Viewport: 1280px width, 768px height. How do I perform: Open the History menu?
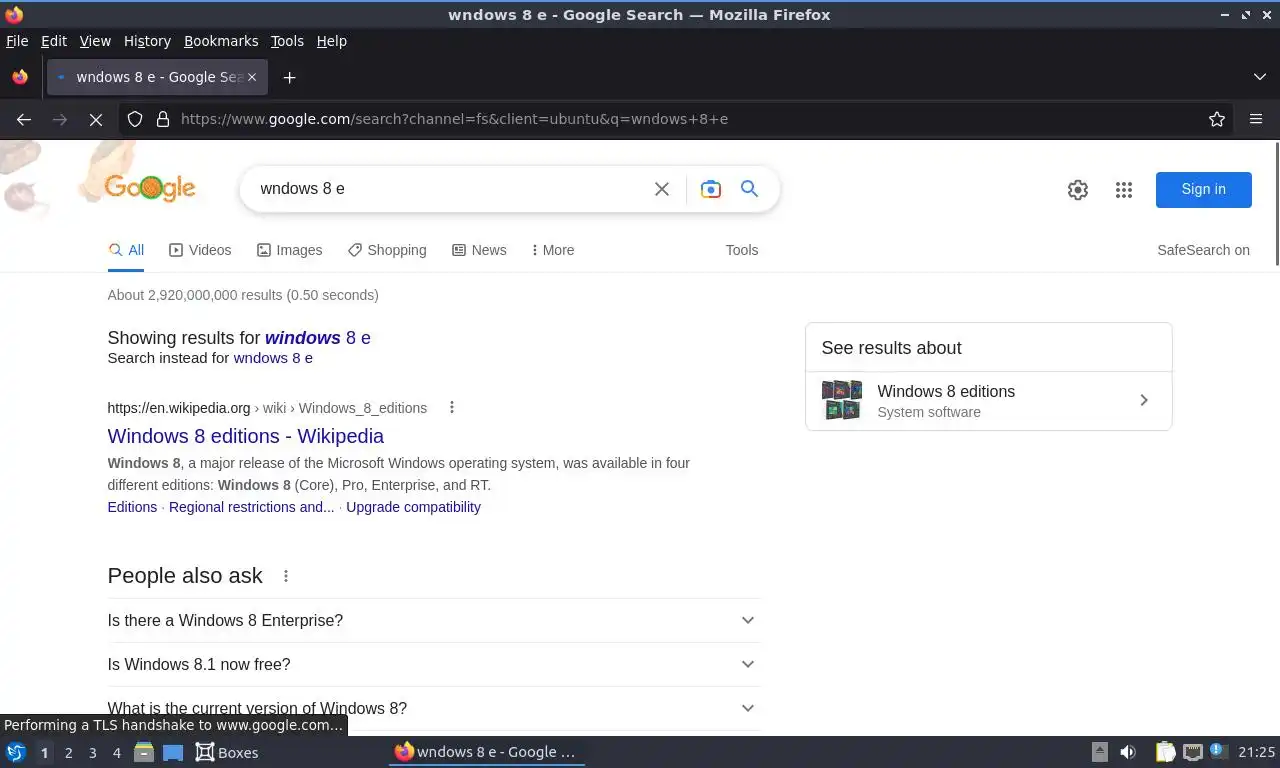147,41
